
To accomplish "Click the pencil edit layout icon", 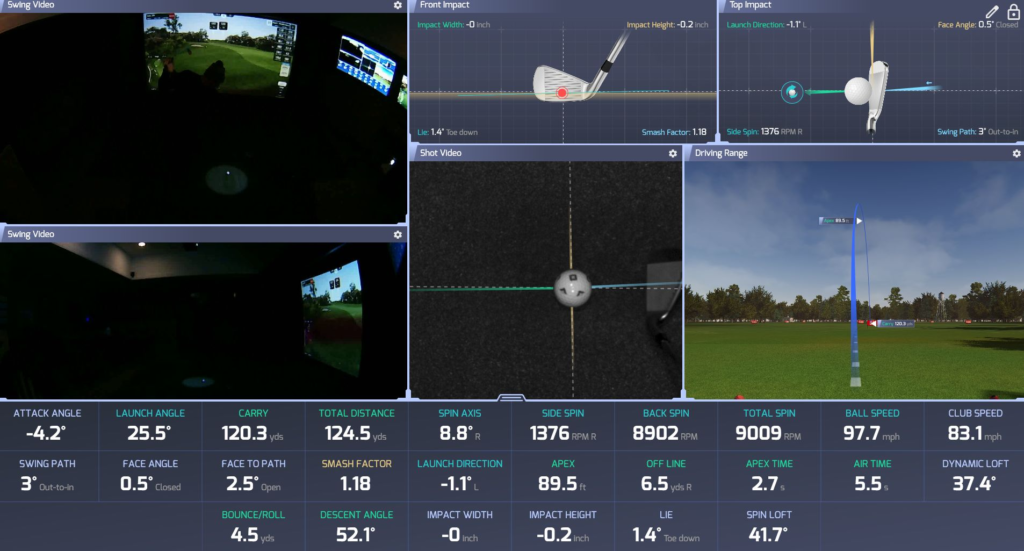I will (x=992, y=11).
